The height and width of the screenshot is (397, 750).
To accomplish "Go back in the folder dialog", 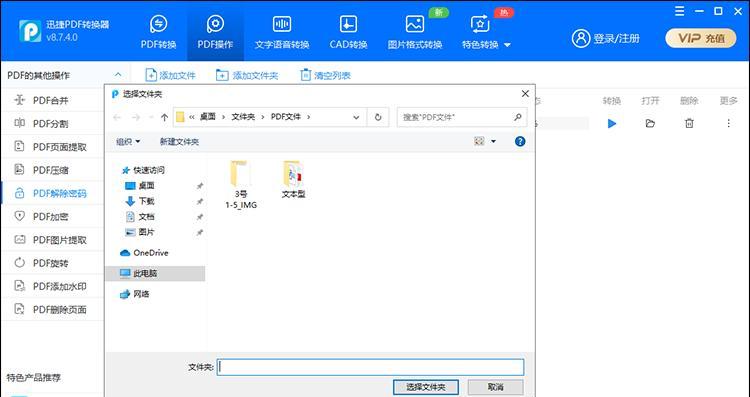I will (x=117, y=117).
